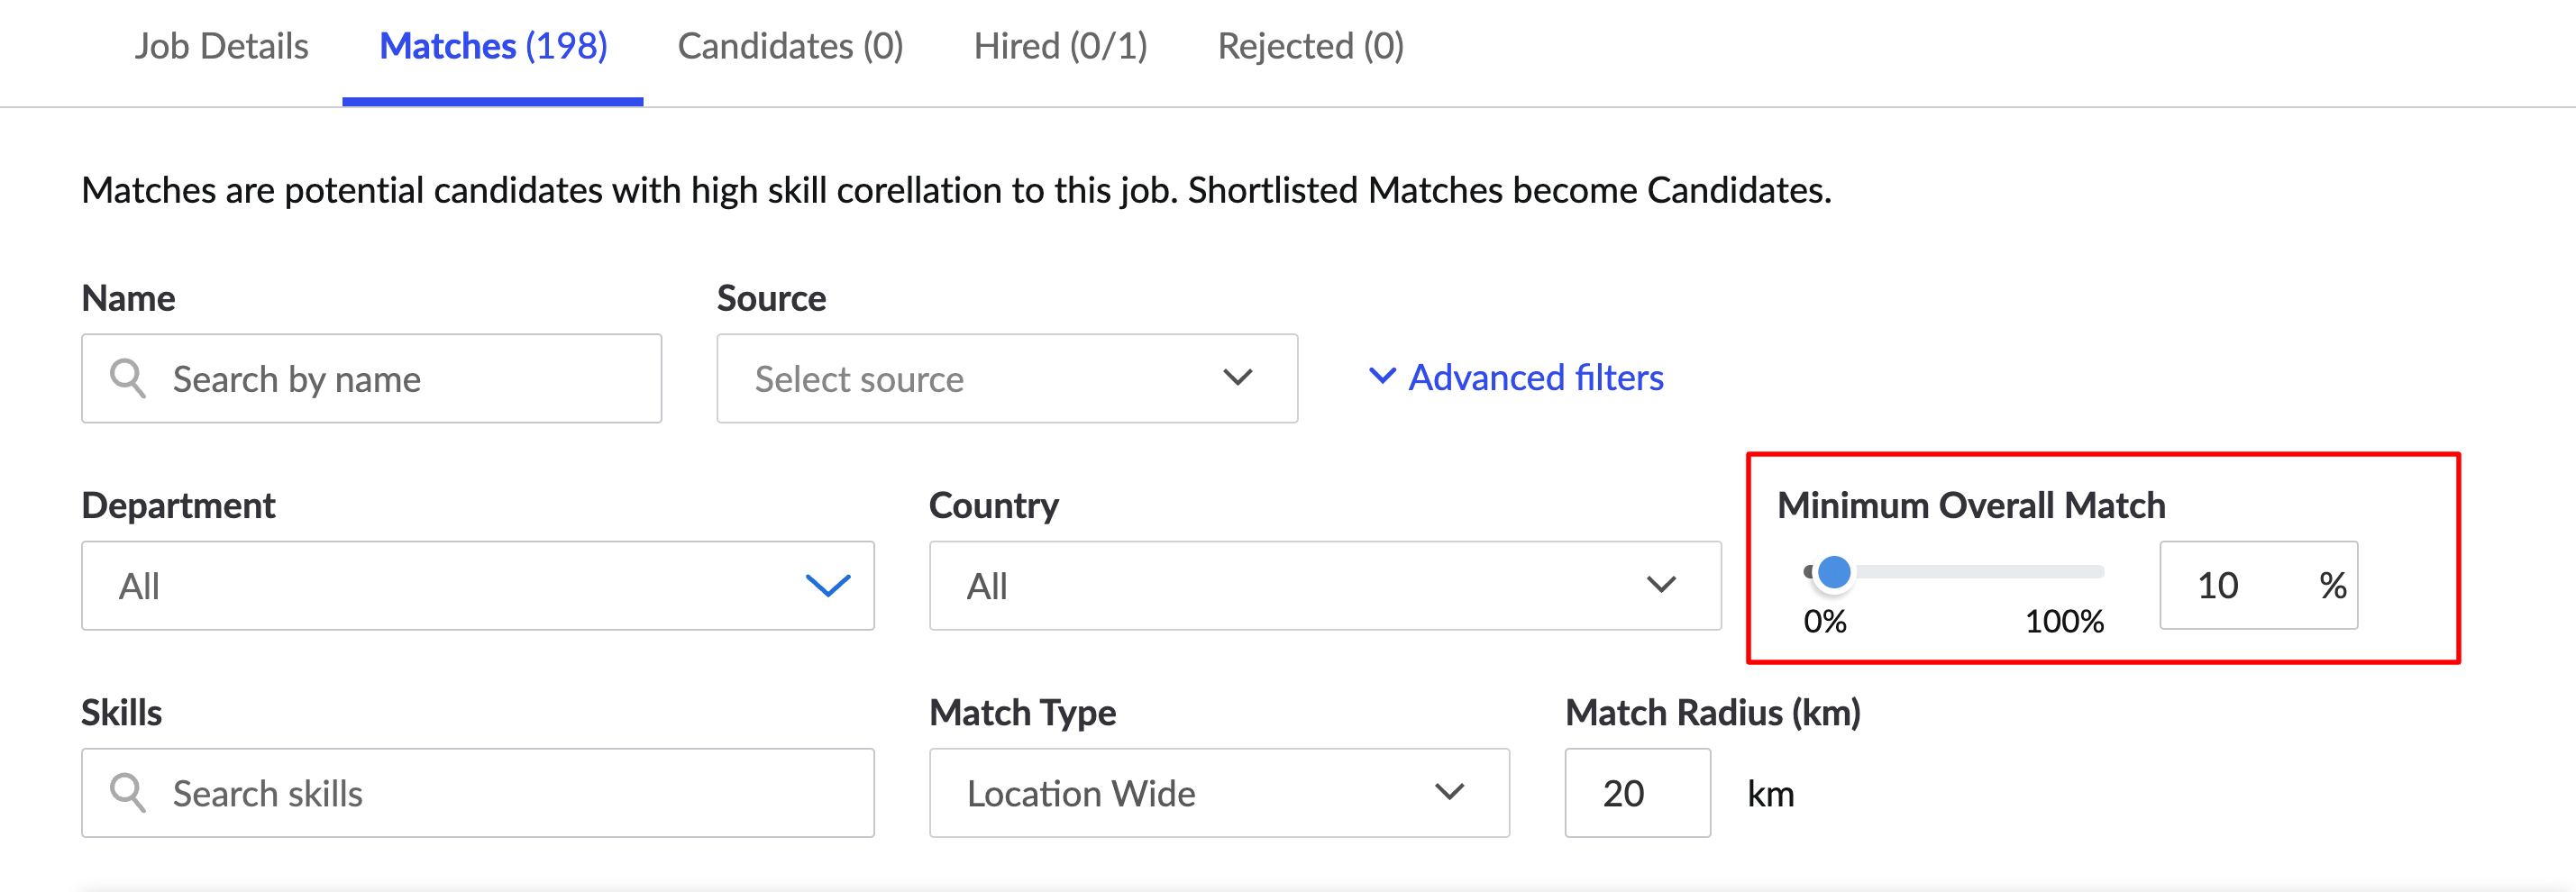Open the Department All dropdown
The height and width of the screenshot is (892, 2576).
tap(478, 586)
